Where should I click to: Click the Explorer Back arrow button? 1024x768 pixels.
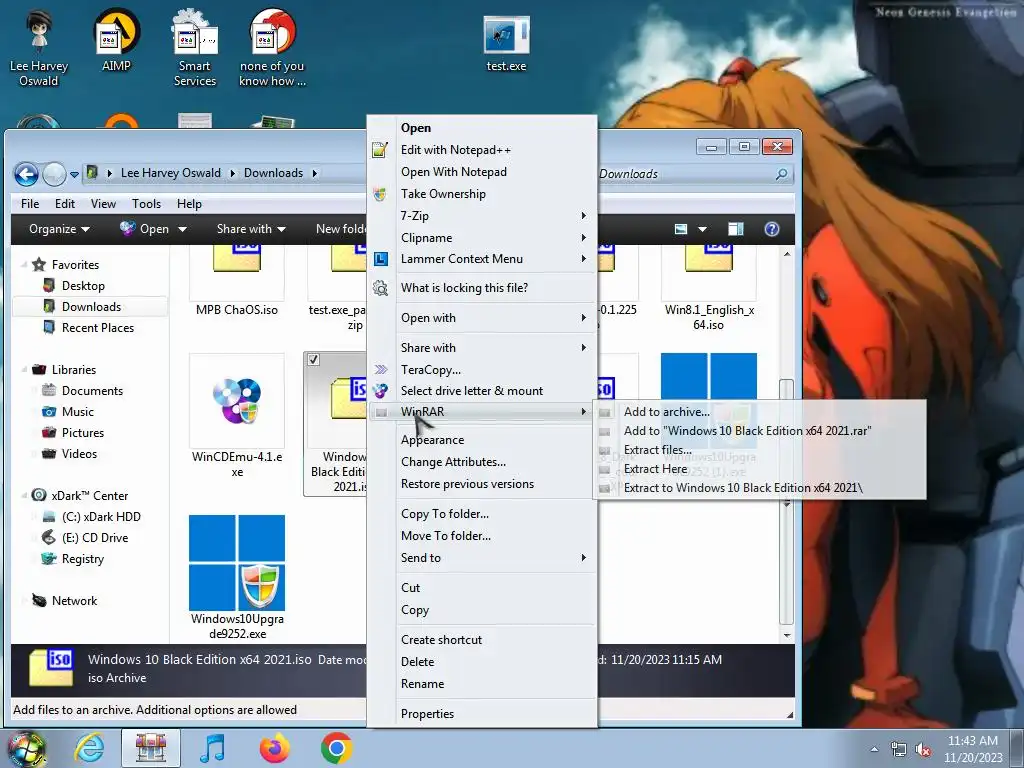pos(26,174)
